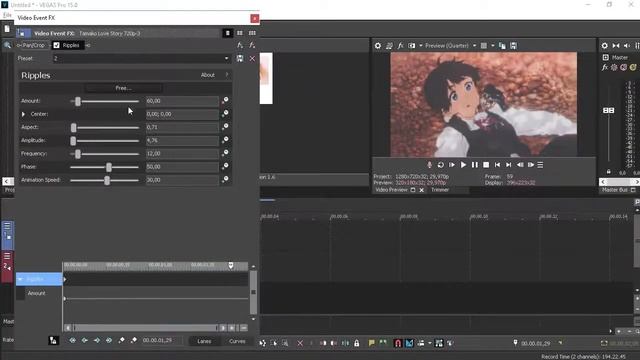Click the keyframe panel horizontal scrollbar
Image resolution: width=640 pixels, height=360 pixels.
(145, 328)
